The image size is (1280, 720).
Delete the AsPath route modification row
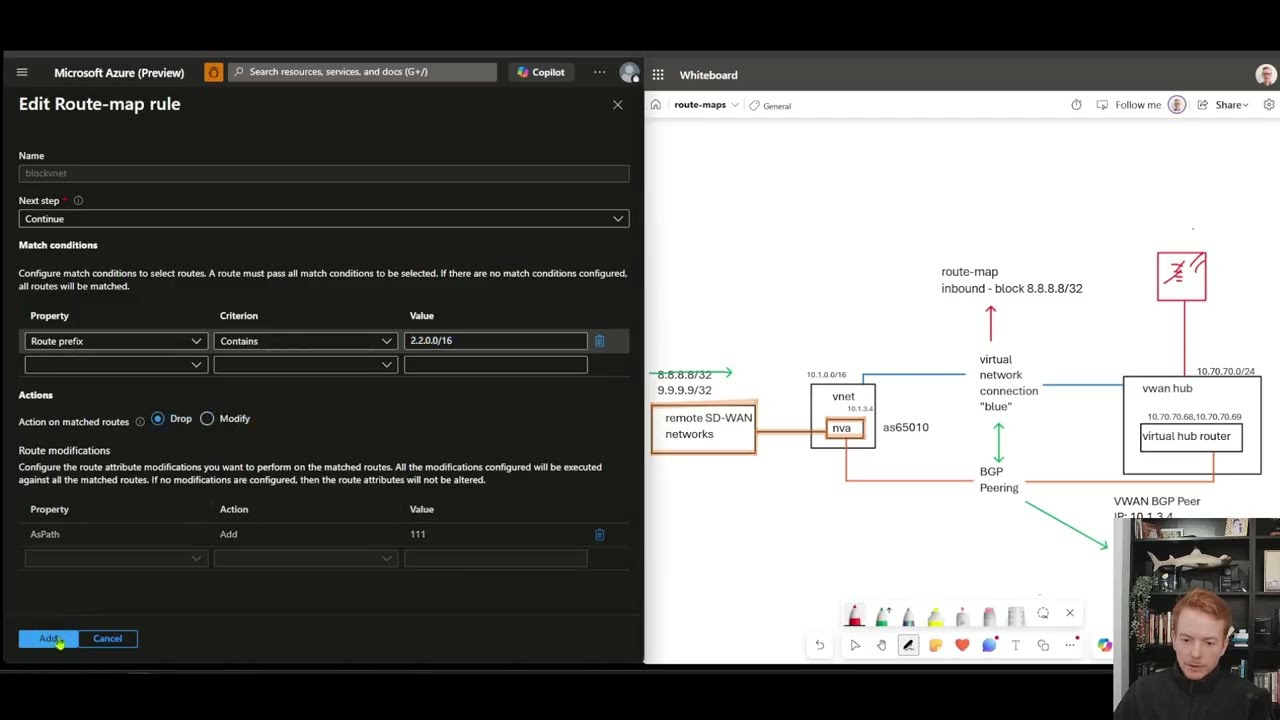599,534
